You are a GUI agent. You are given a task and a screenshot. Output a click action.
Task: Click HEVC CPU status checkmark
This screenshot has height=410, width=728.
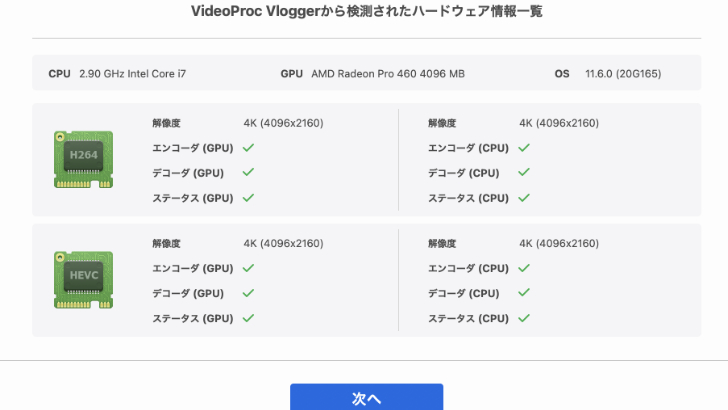[524, 318]
